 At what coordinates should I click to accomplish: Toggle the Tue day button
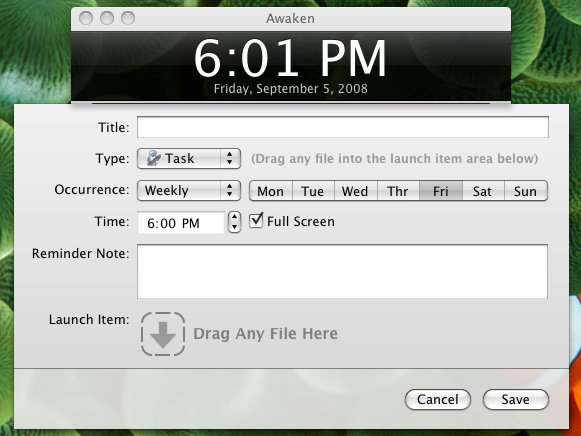click(313, 191)
